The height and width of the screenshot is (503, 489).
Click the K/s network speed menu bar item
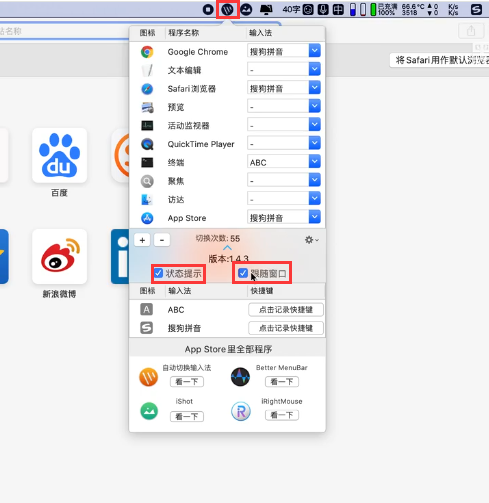pos(453,9)
